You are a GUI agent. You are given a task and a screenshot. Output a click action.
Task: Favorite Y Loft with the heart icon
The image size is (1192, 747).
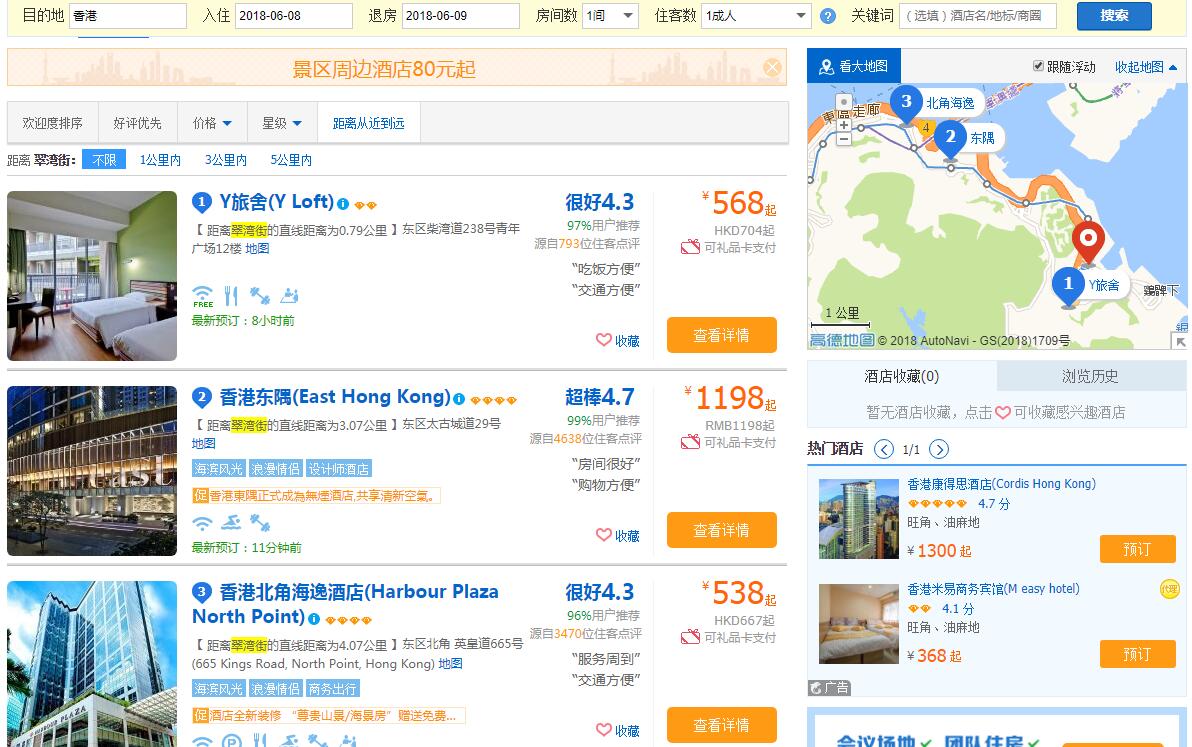(x=604, y=340)
